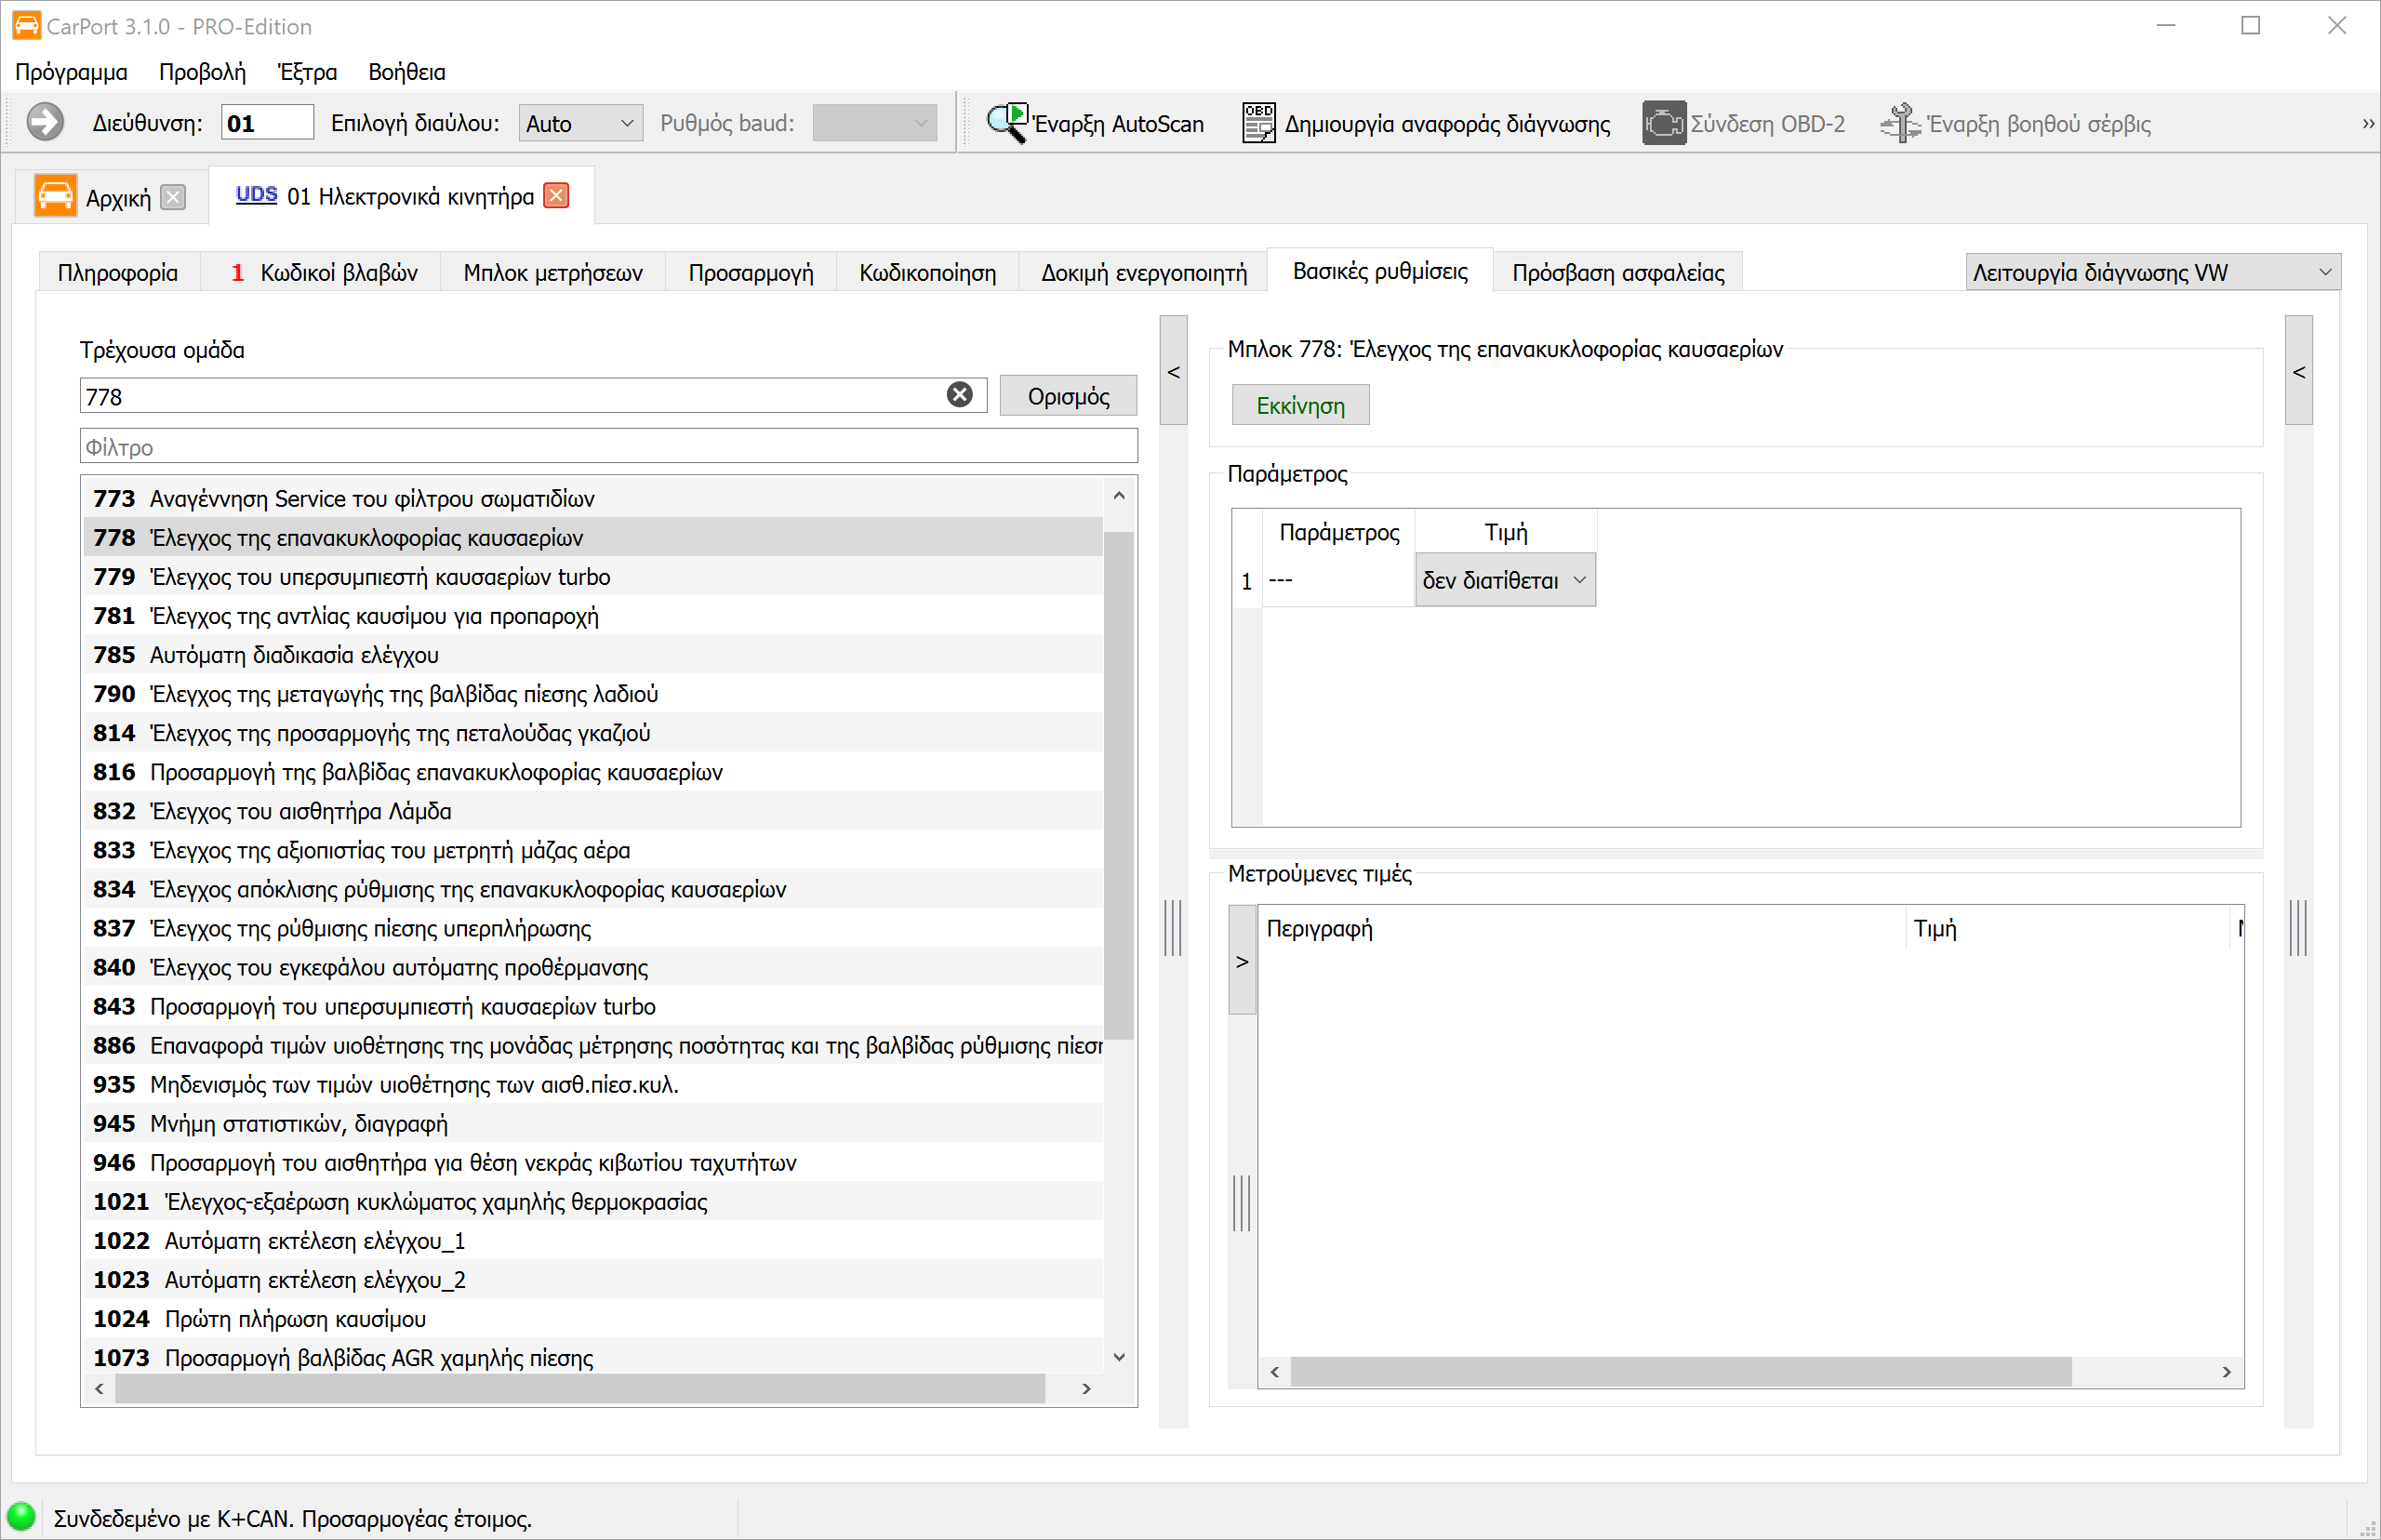Click the measured values scroll-right arrow

(2226, 1371)
